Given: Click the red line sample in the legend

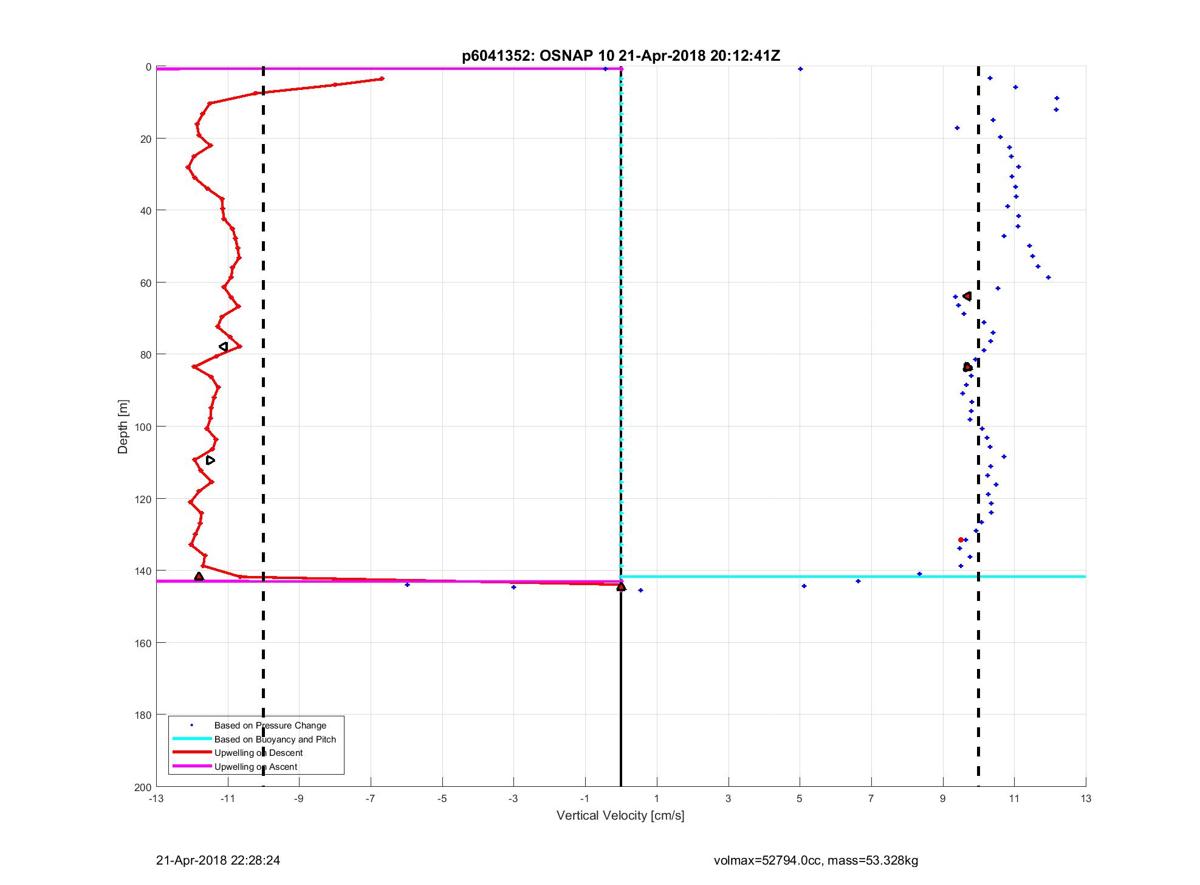Looking at the screenshot, I should pyautogui.click(x=192, y=752).
